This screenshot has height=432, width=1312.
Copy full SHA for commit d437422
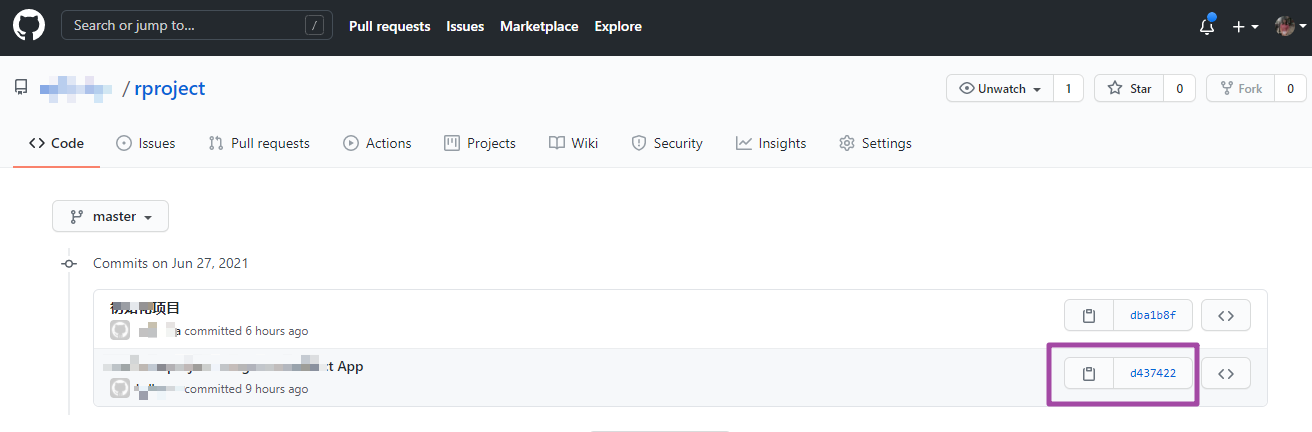1089,374
